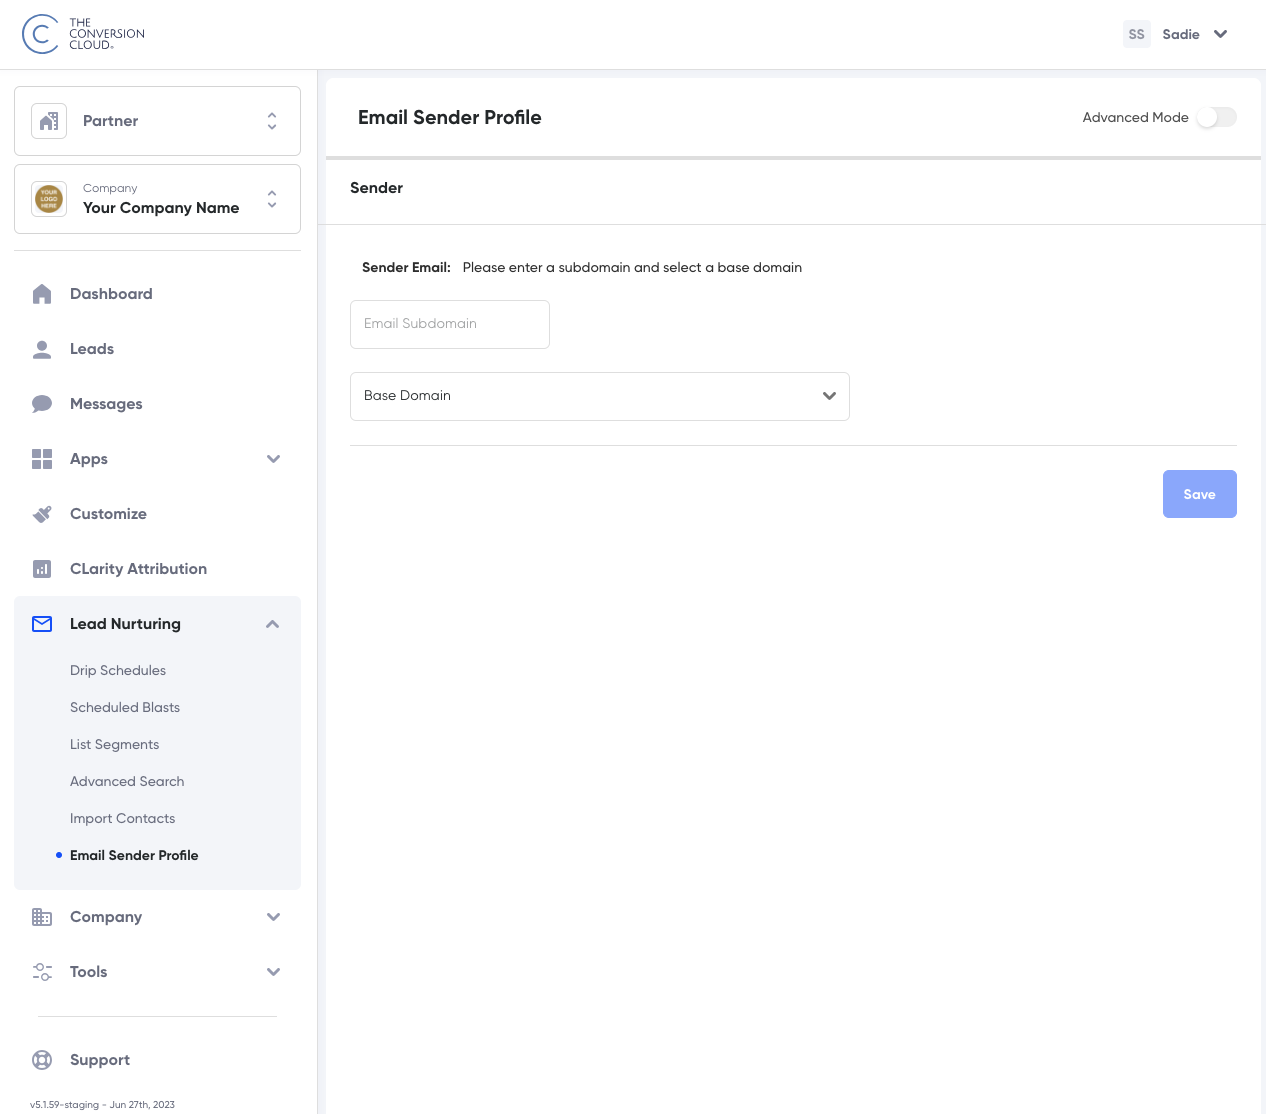Open Scheduled Blasts page
Screen dimensions: 1266x1114
[x=125, y=707]
